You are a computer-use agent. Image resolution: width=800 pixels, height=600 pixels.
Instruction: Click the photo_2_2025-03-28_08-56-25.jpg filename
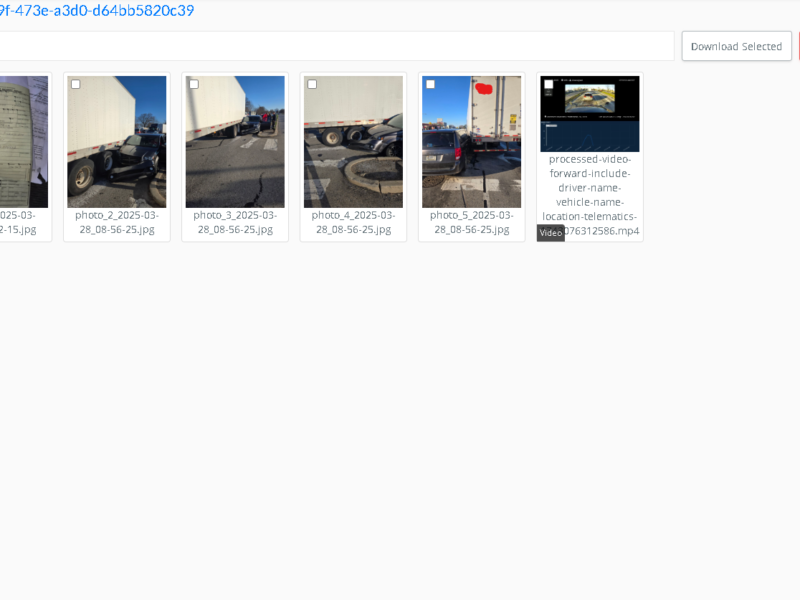pyautogui.click(x=117, y=222)
